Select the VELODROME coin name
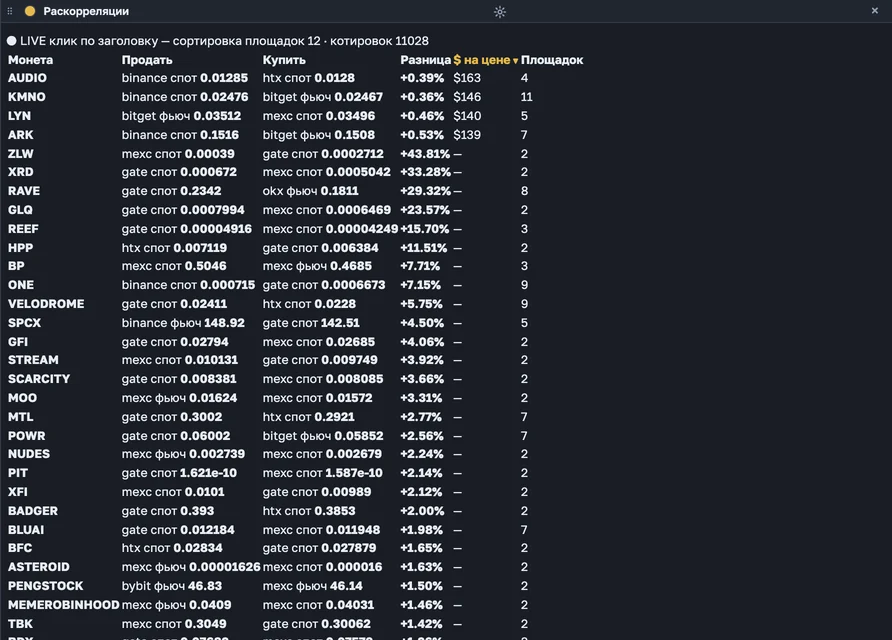The image size is (892, 640). 46,304
